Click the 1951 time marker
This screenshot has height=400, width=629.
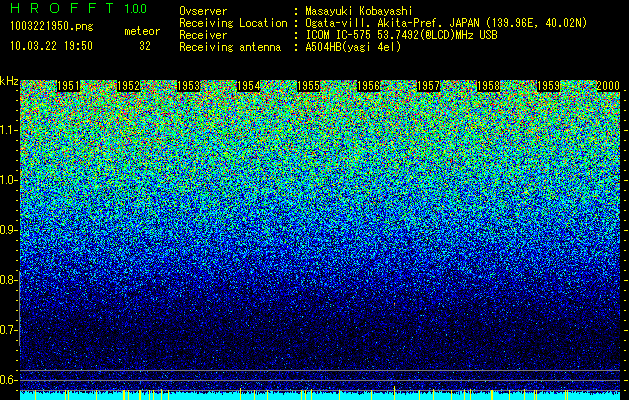pos(68,86)
